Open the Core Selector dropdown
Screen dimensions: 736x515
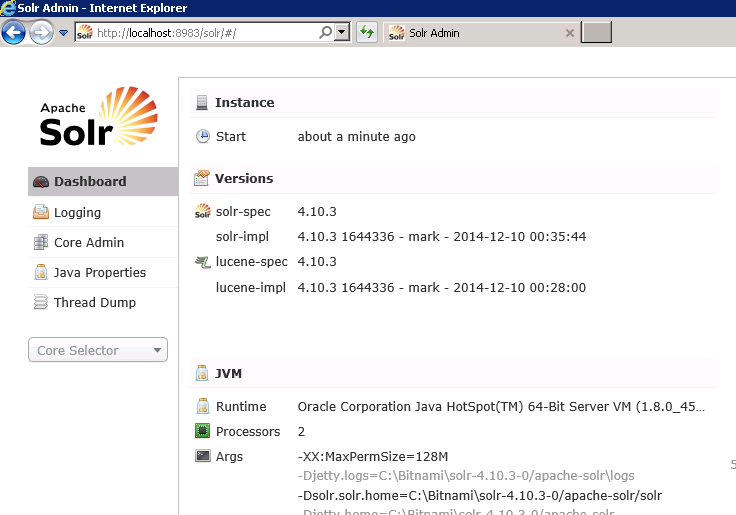[x=98, y=350]
